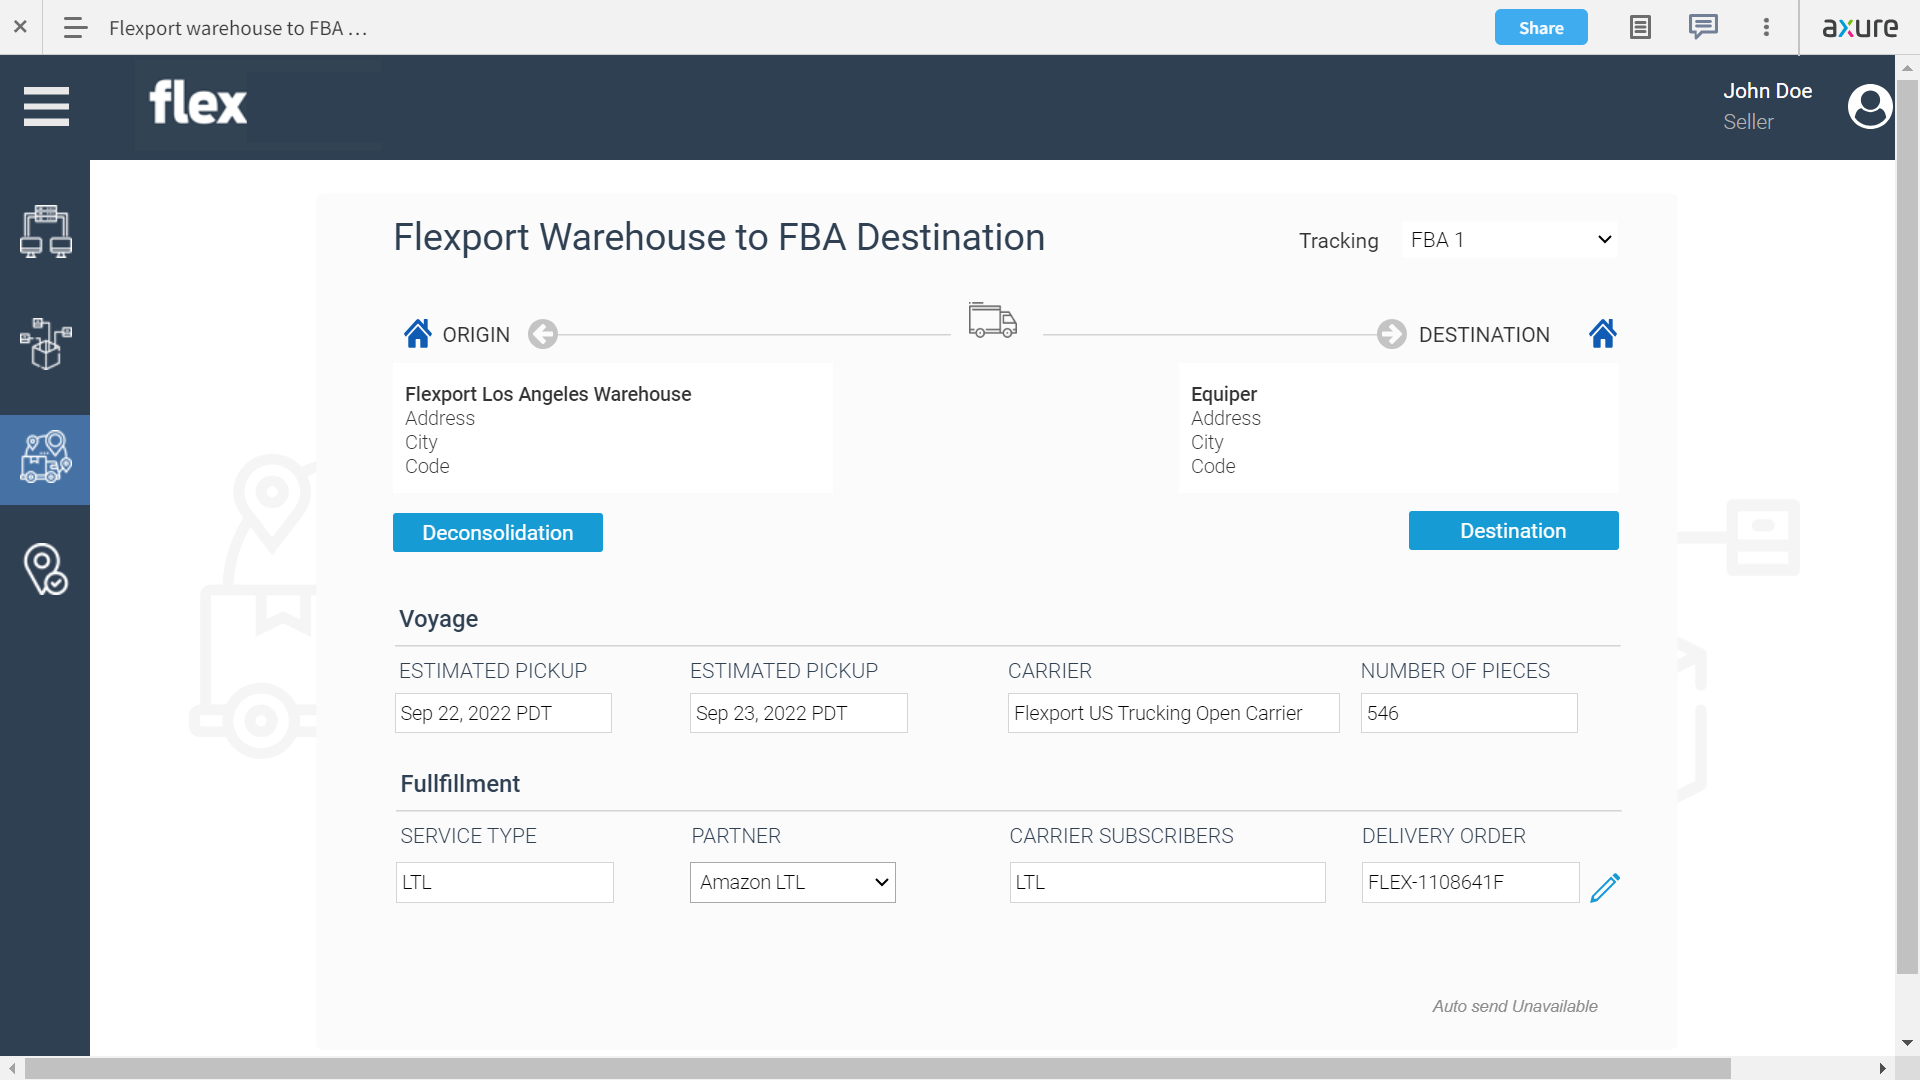Open the network distribution sidebar panel
Image resolution: width=1920 pixels, height=1080 pixels.
tap(45, 232)
